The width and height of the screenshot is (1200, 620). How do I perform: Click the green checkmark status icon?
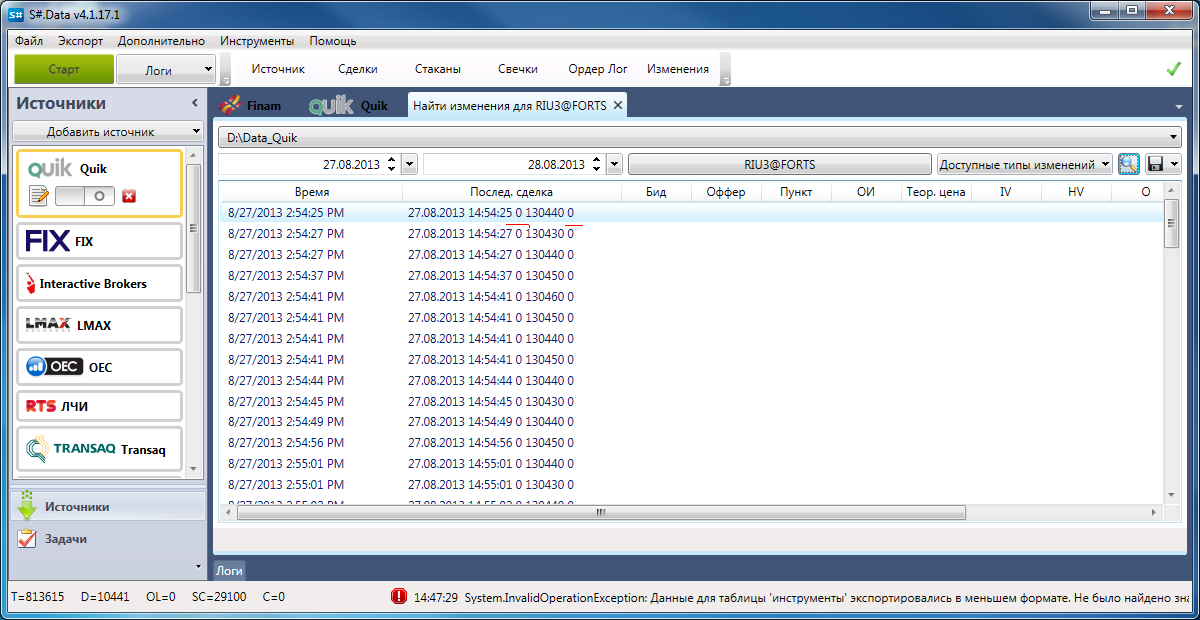1174,69
